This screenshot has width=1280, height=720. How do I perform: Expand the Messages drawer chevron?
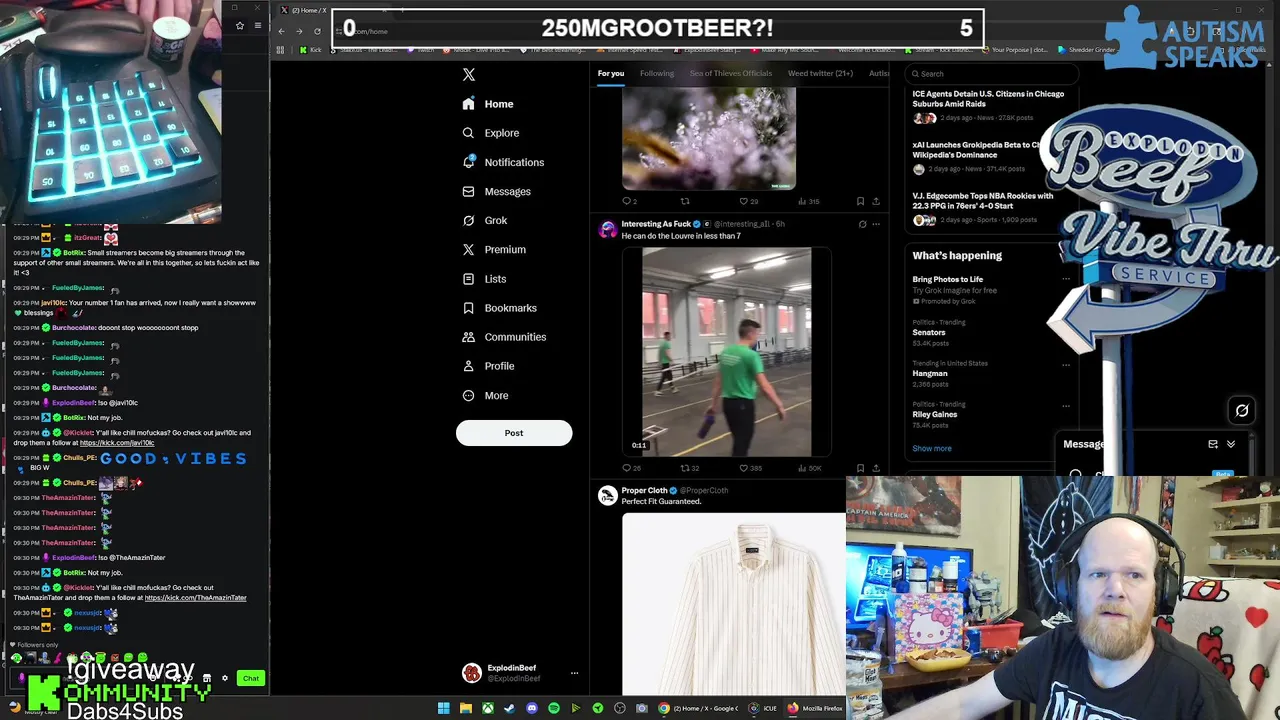[x=1231, y=444]
